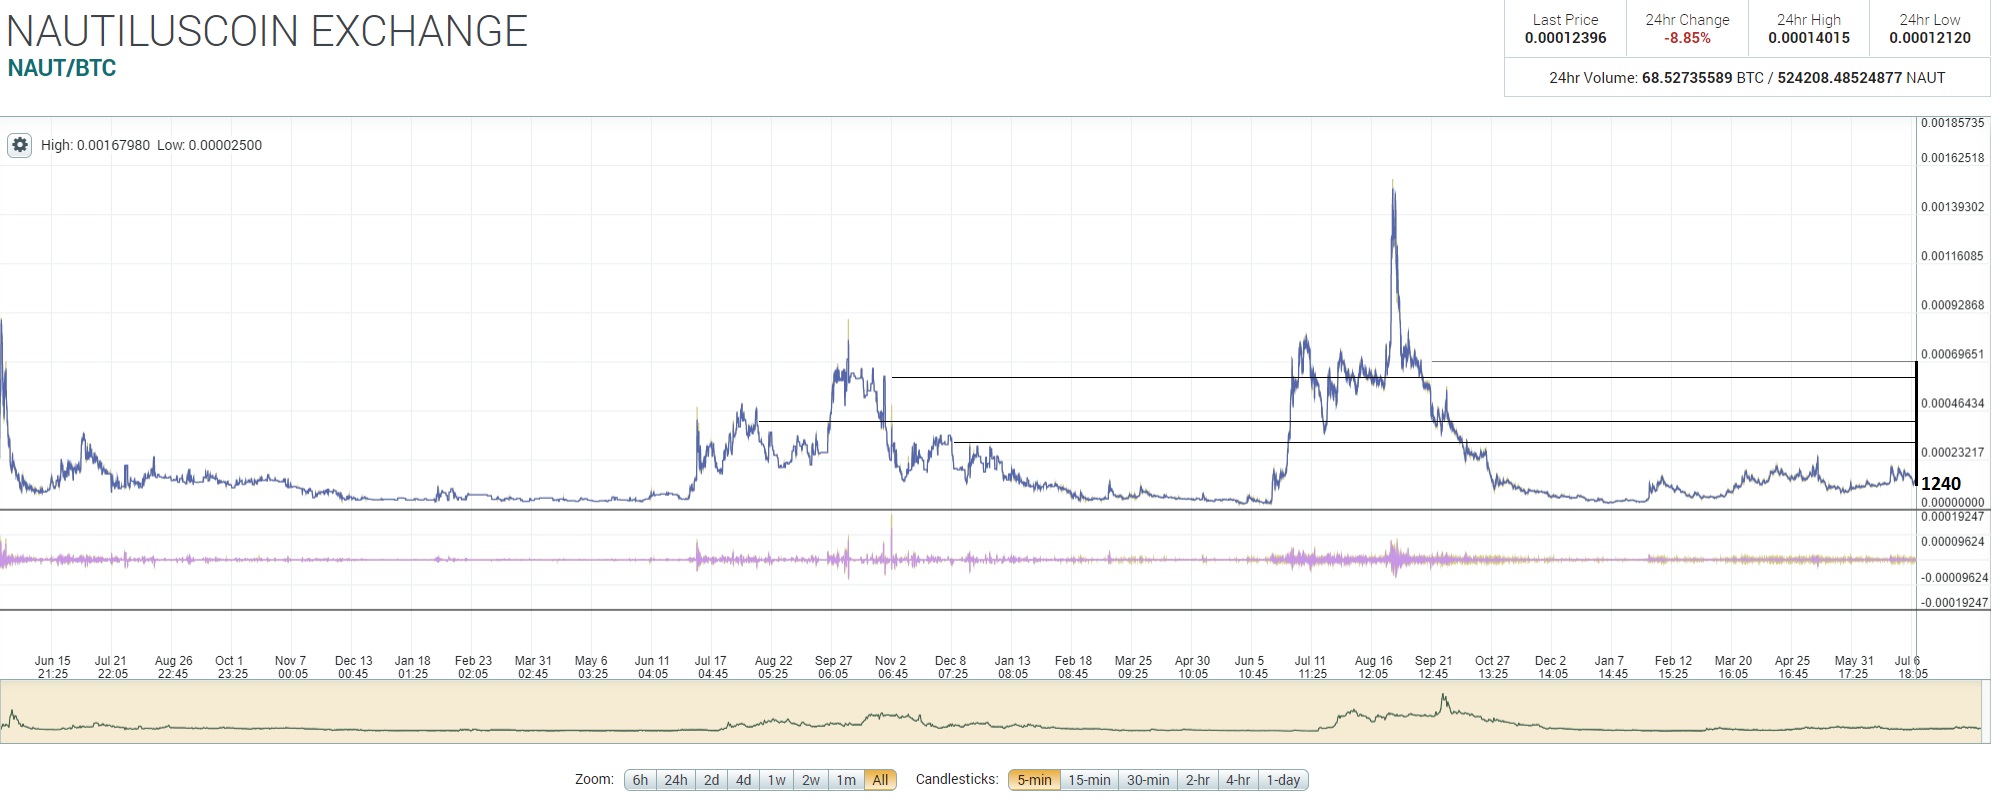Screen dimensions: 2003x803
Task: Choose 5-min candlesticks
Action: [1034, 780]
